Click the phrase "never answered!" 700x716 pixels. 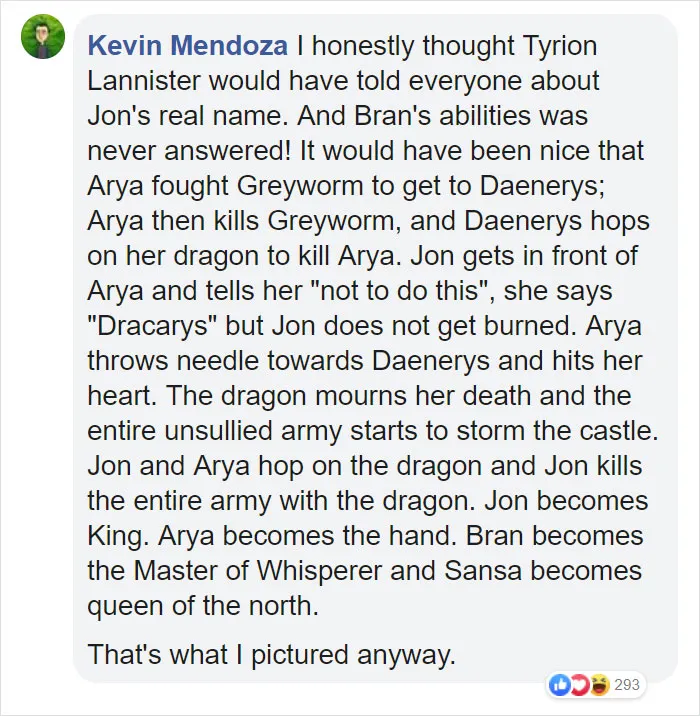189,151
